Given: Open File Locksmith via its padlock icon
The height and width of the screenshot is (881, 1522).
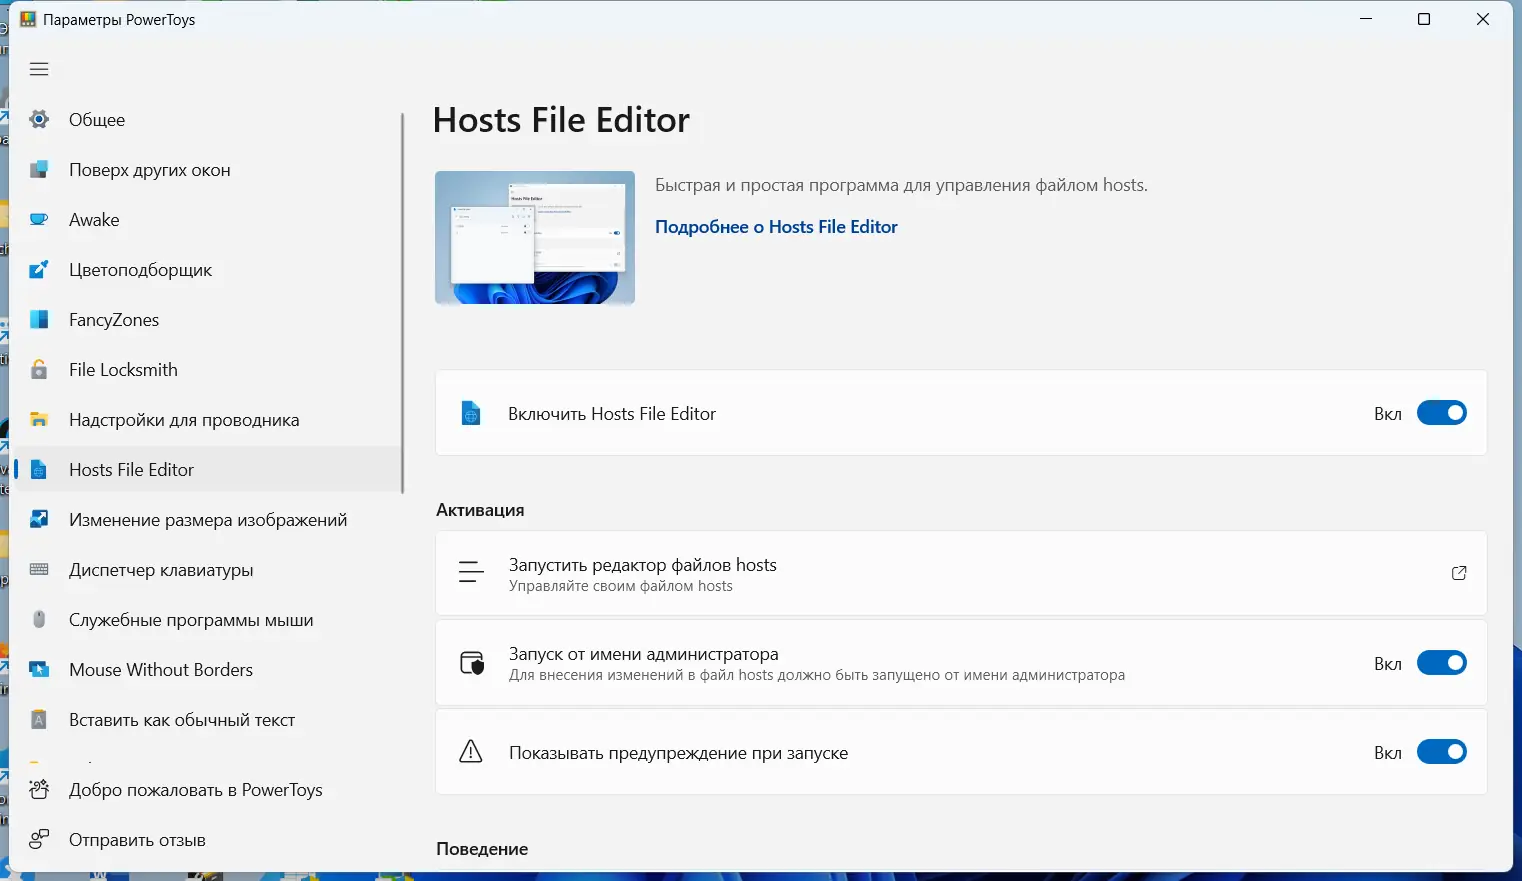Looking at the screenshot, I should pyautogui.click(x=39, y=370).
